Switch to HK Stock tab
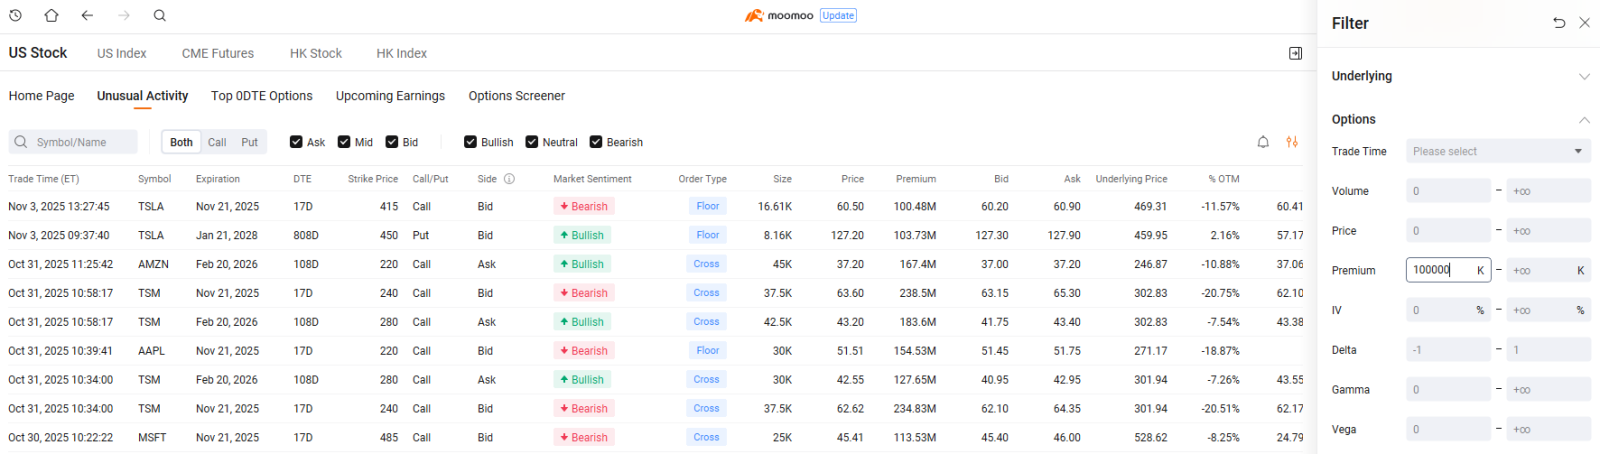Screen dimensions: 1600x454 pyautogui.click(x=316, y=53)
